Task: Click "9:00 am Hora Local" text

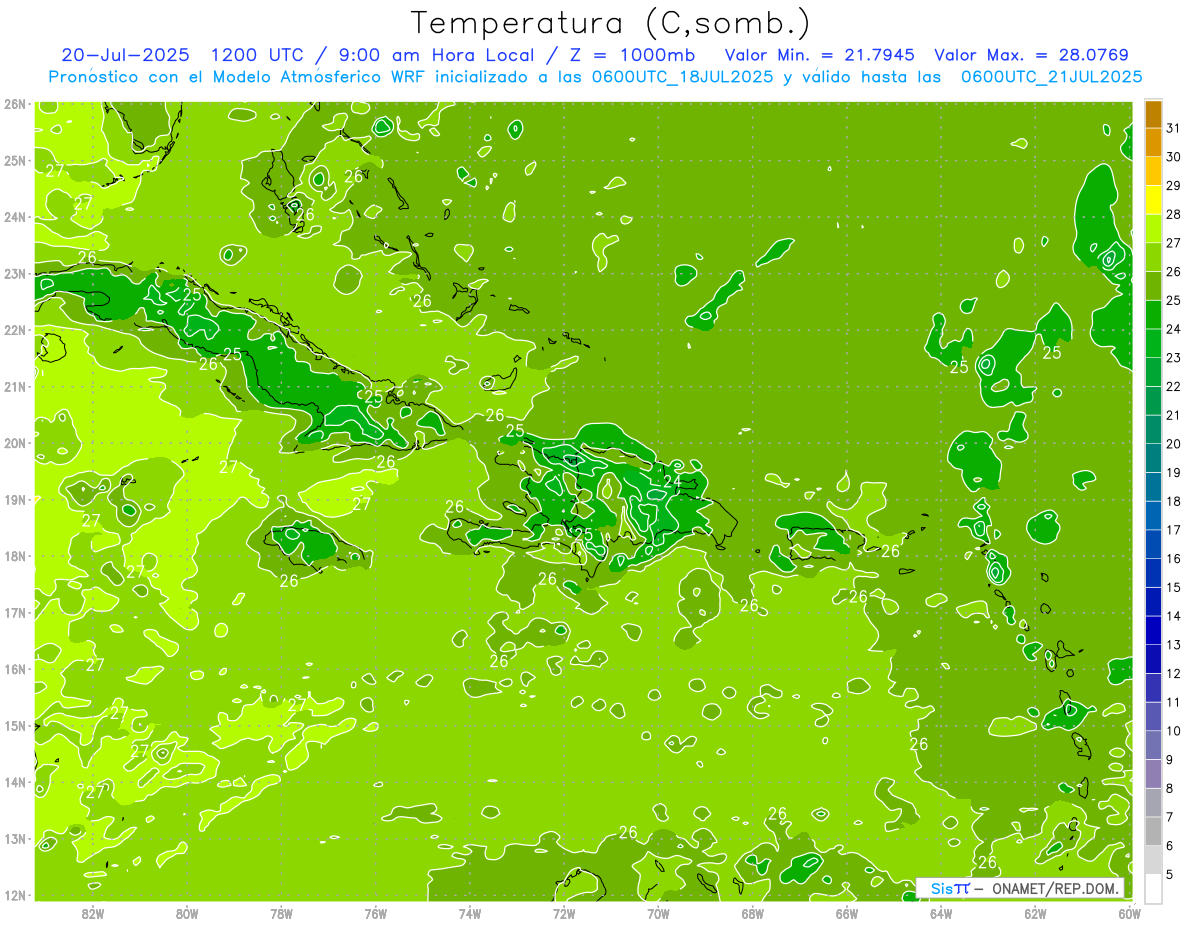Action: tap(435, 55)
